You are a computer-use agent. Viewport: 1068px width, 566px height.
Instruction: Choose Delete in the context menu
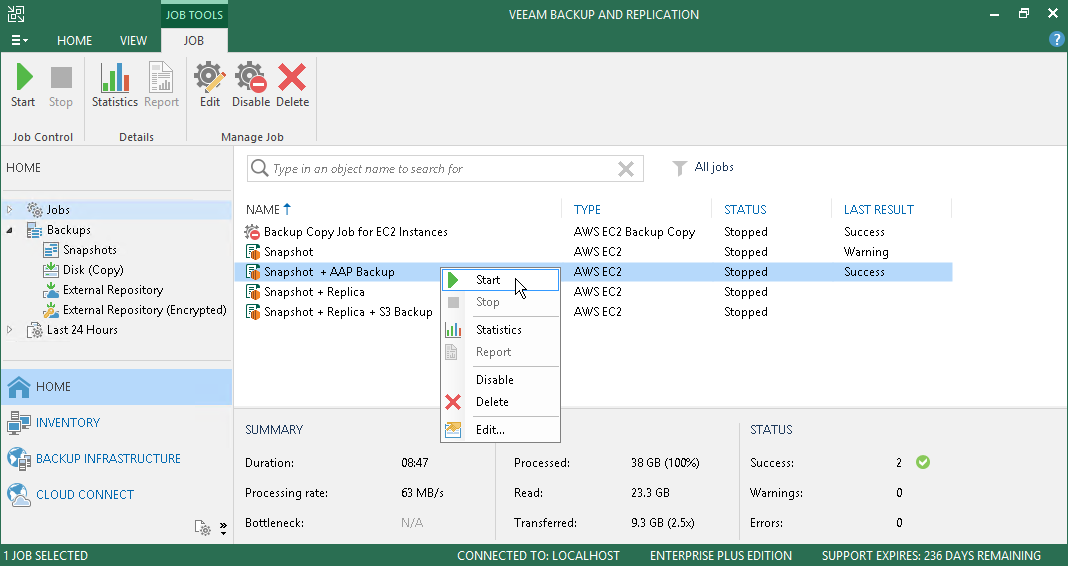[x=501, y=402]
